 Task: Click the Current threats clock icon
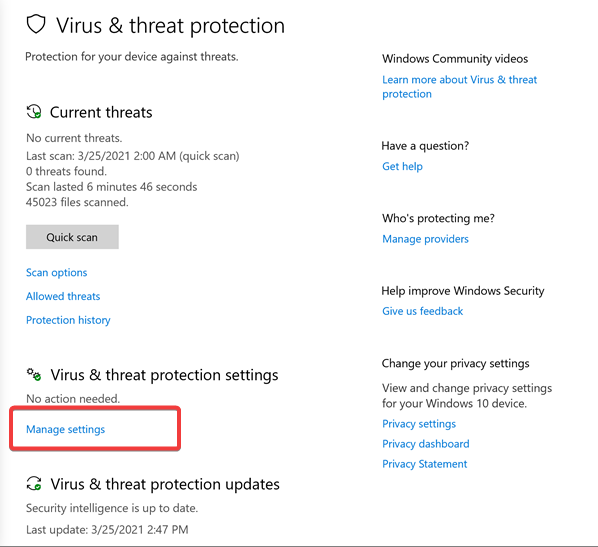pyautogui.click(x=34, y=112)
